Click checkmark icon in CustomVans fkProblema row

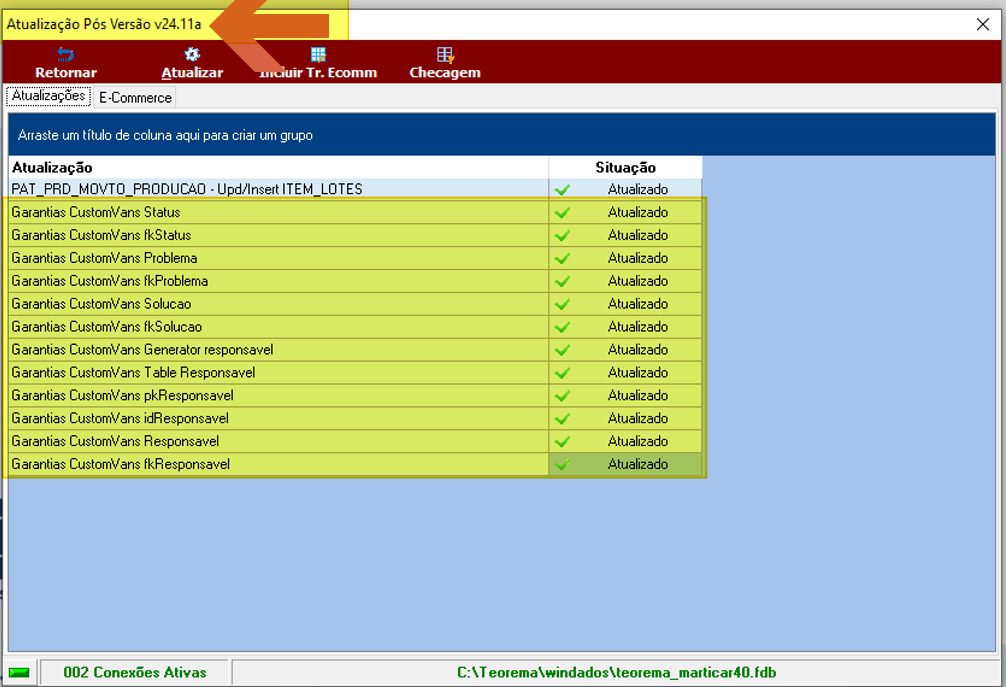coord(563,282)
